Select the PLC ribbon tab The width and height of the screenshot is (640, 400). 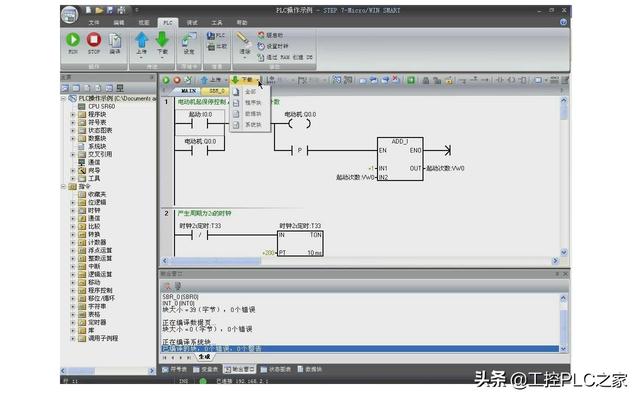pyautogui.click(x=168, y=23)
